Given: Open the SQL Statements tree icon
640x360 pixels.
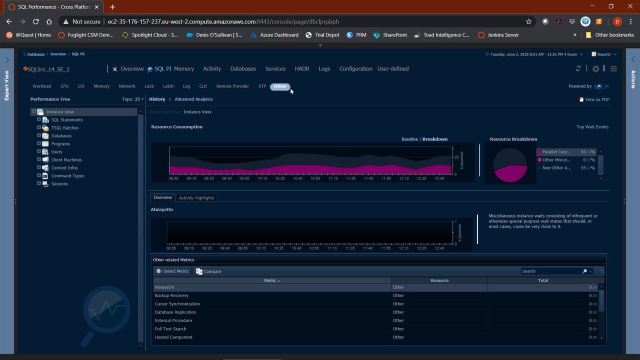Looking at the screenshot, I should click(45, 120).
